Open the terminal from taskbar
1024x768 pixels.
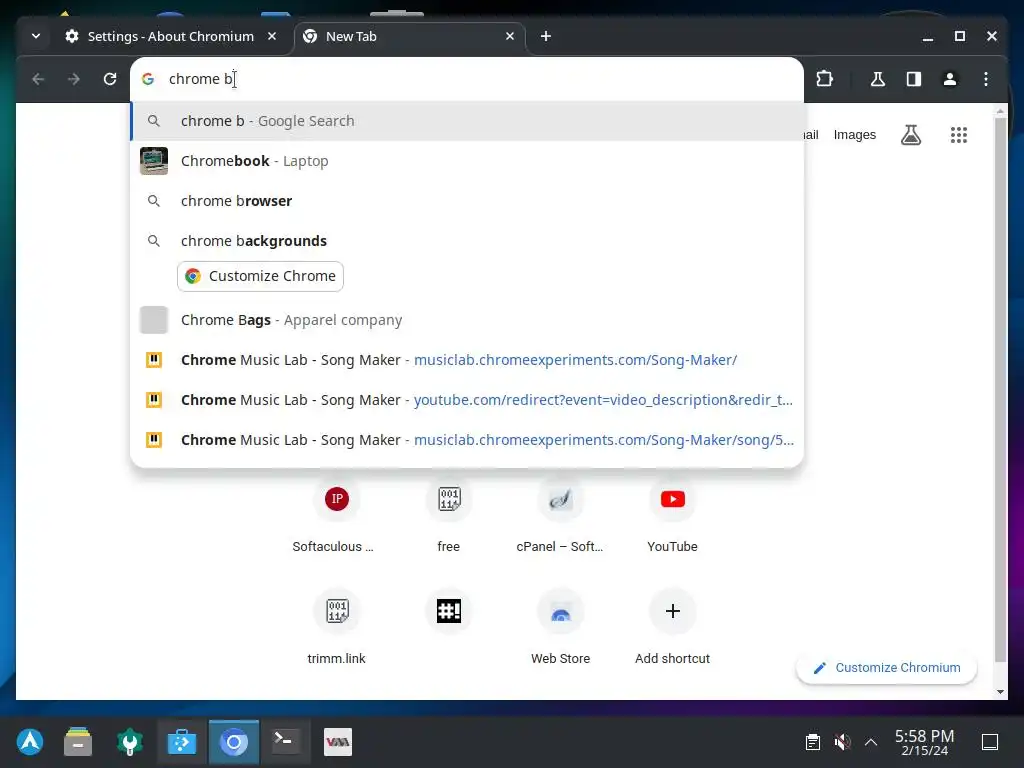tap(285, 742)
